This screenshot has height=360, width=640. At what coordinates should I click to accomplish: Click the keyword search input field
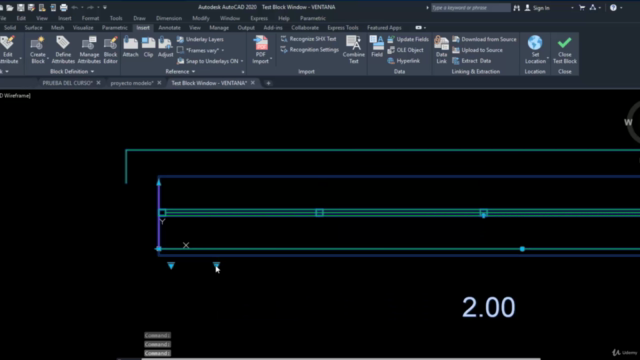point(470,8)
